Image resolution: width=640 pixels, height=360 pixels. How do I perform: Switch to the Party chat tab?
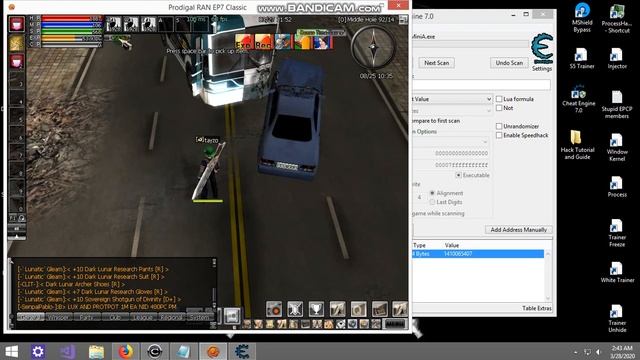(87, 317)
